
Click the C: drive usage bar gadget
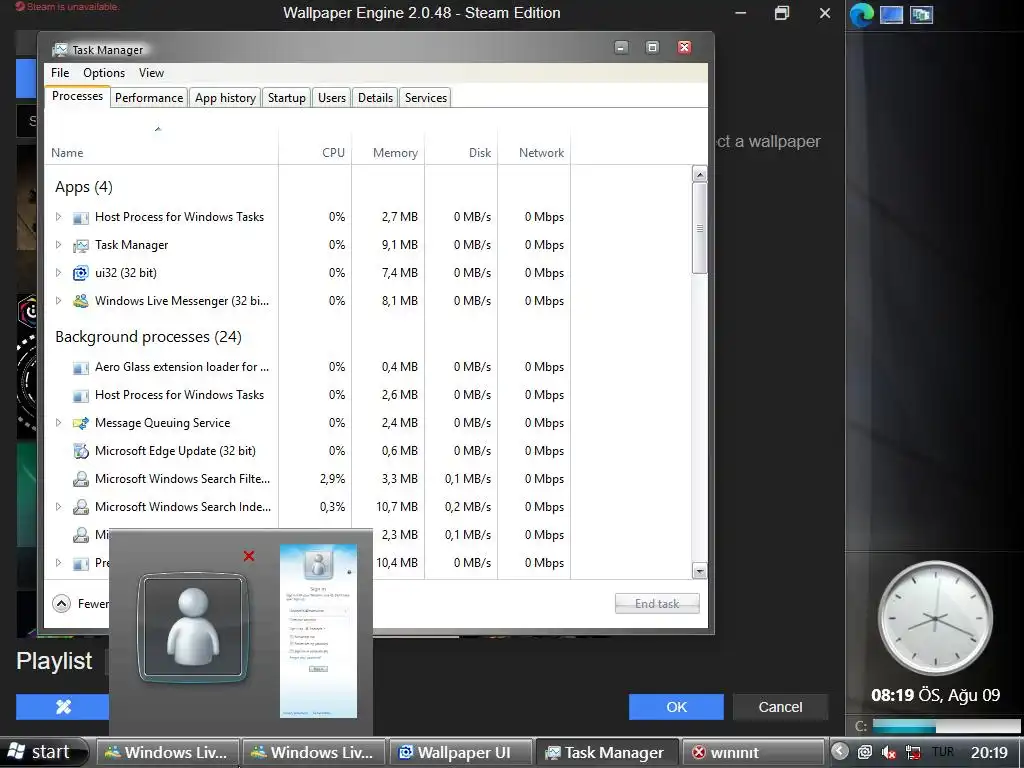click(x=946, y=726)
